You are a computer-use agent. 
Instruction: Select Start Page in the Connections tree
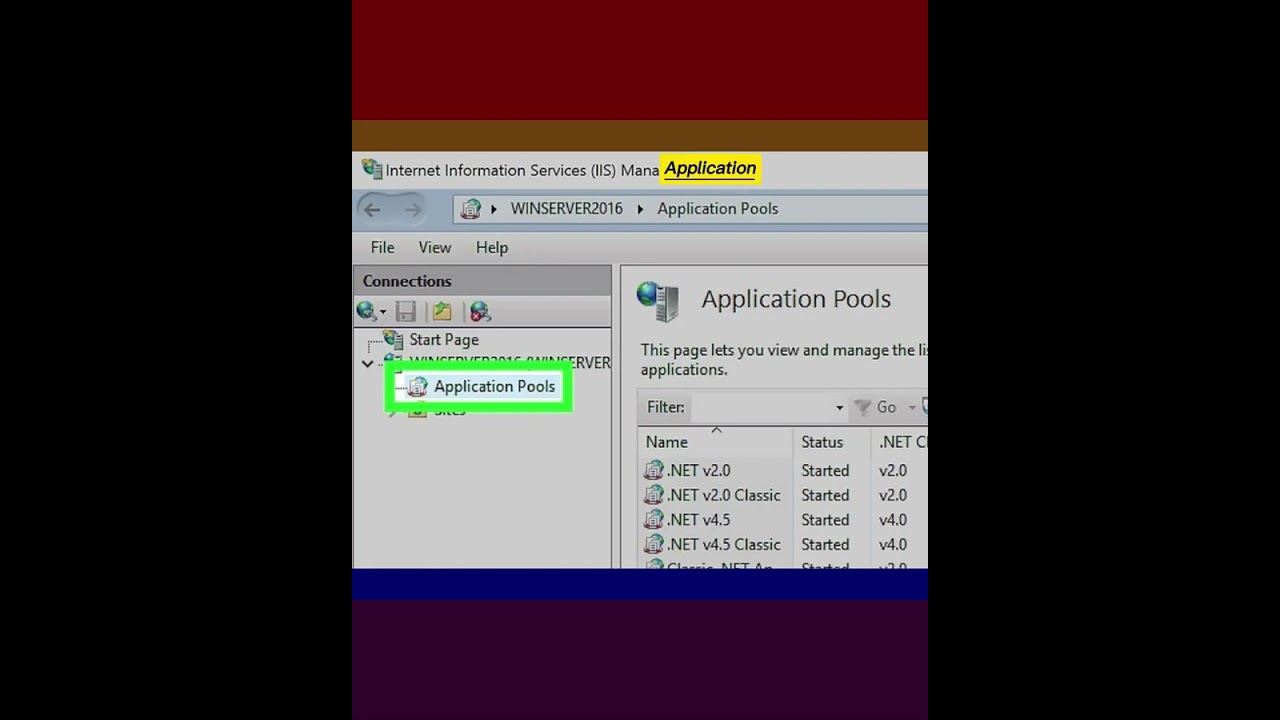(x=444, y=340)
